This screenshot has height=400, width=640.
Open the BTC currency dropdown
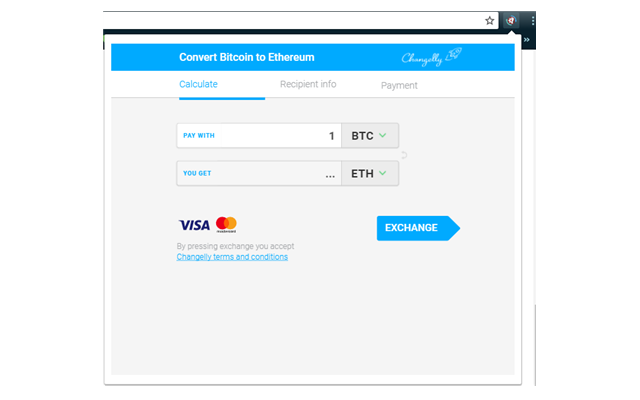point(370,136)
